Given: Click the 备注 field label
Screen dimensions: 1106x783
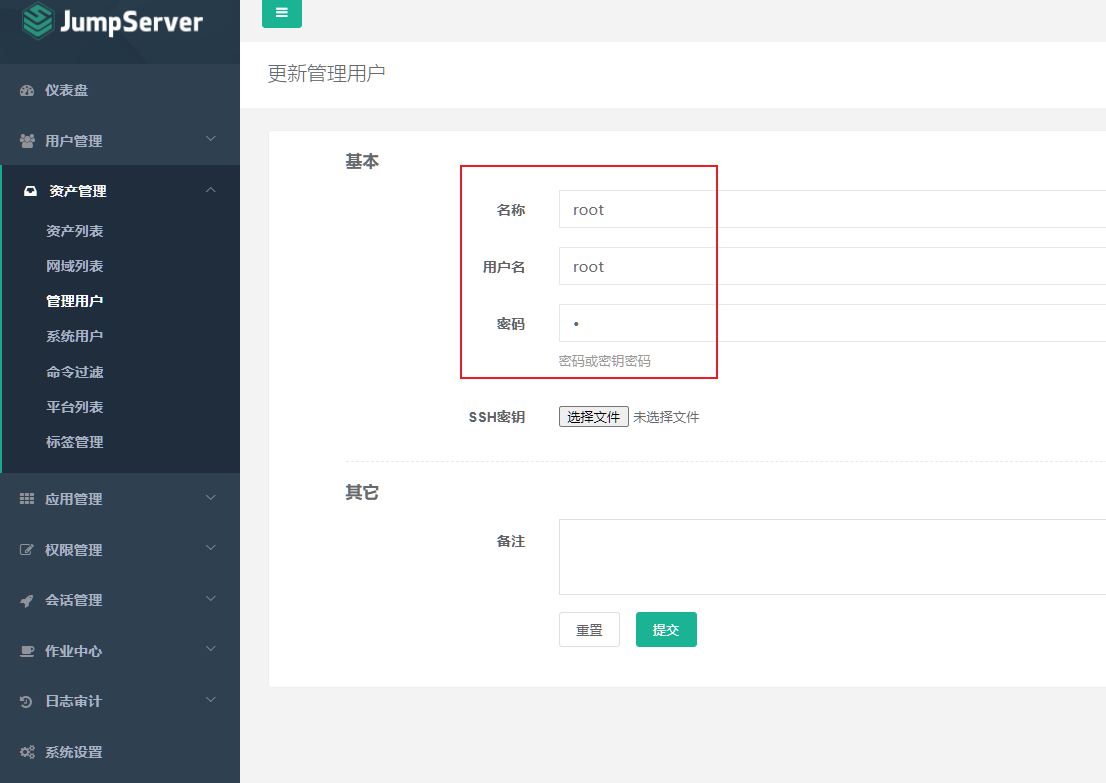Looking at the screenshot, I should [x=511, y=541].
